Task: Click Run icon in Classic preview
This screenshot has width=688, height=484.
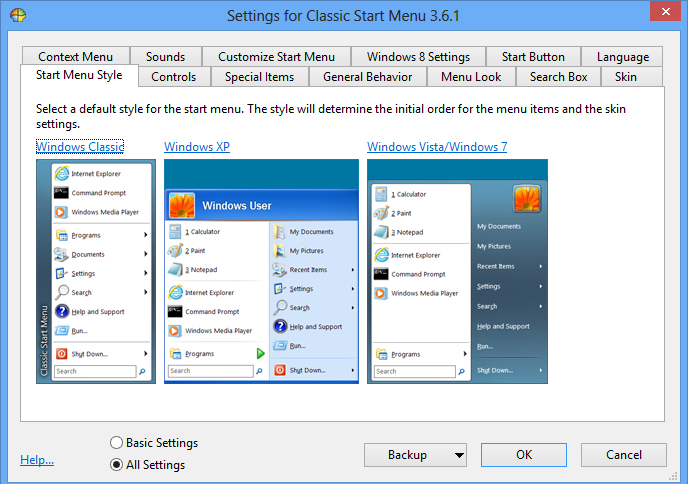Action: pyautogui.click(x=61, y=330)
